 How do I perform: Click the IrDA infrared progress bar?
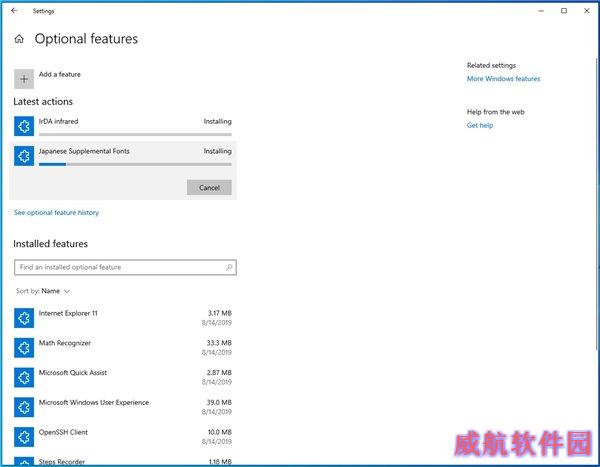point(135,134)
